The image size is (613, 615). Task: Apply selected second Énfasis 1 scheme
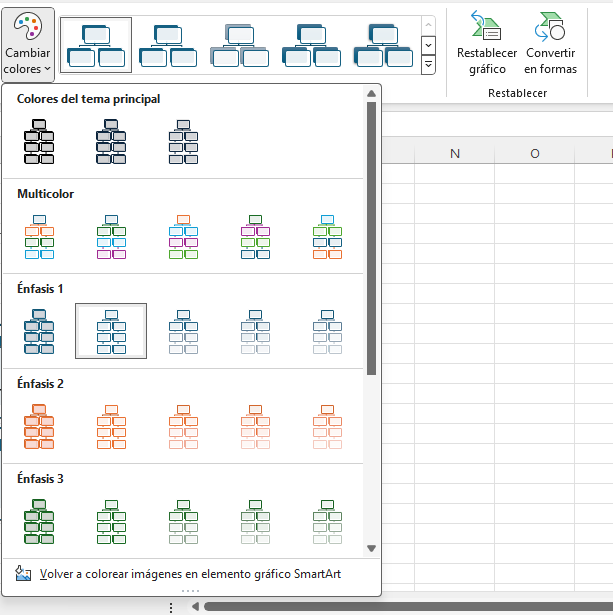pos(111,331)
